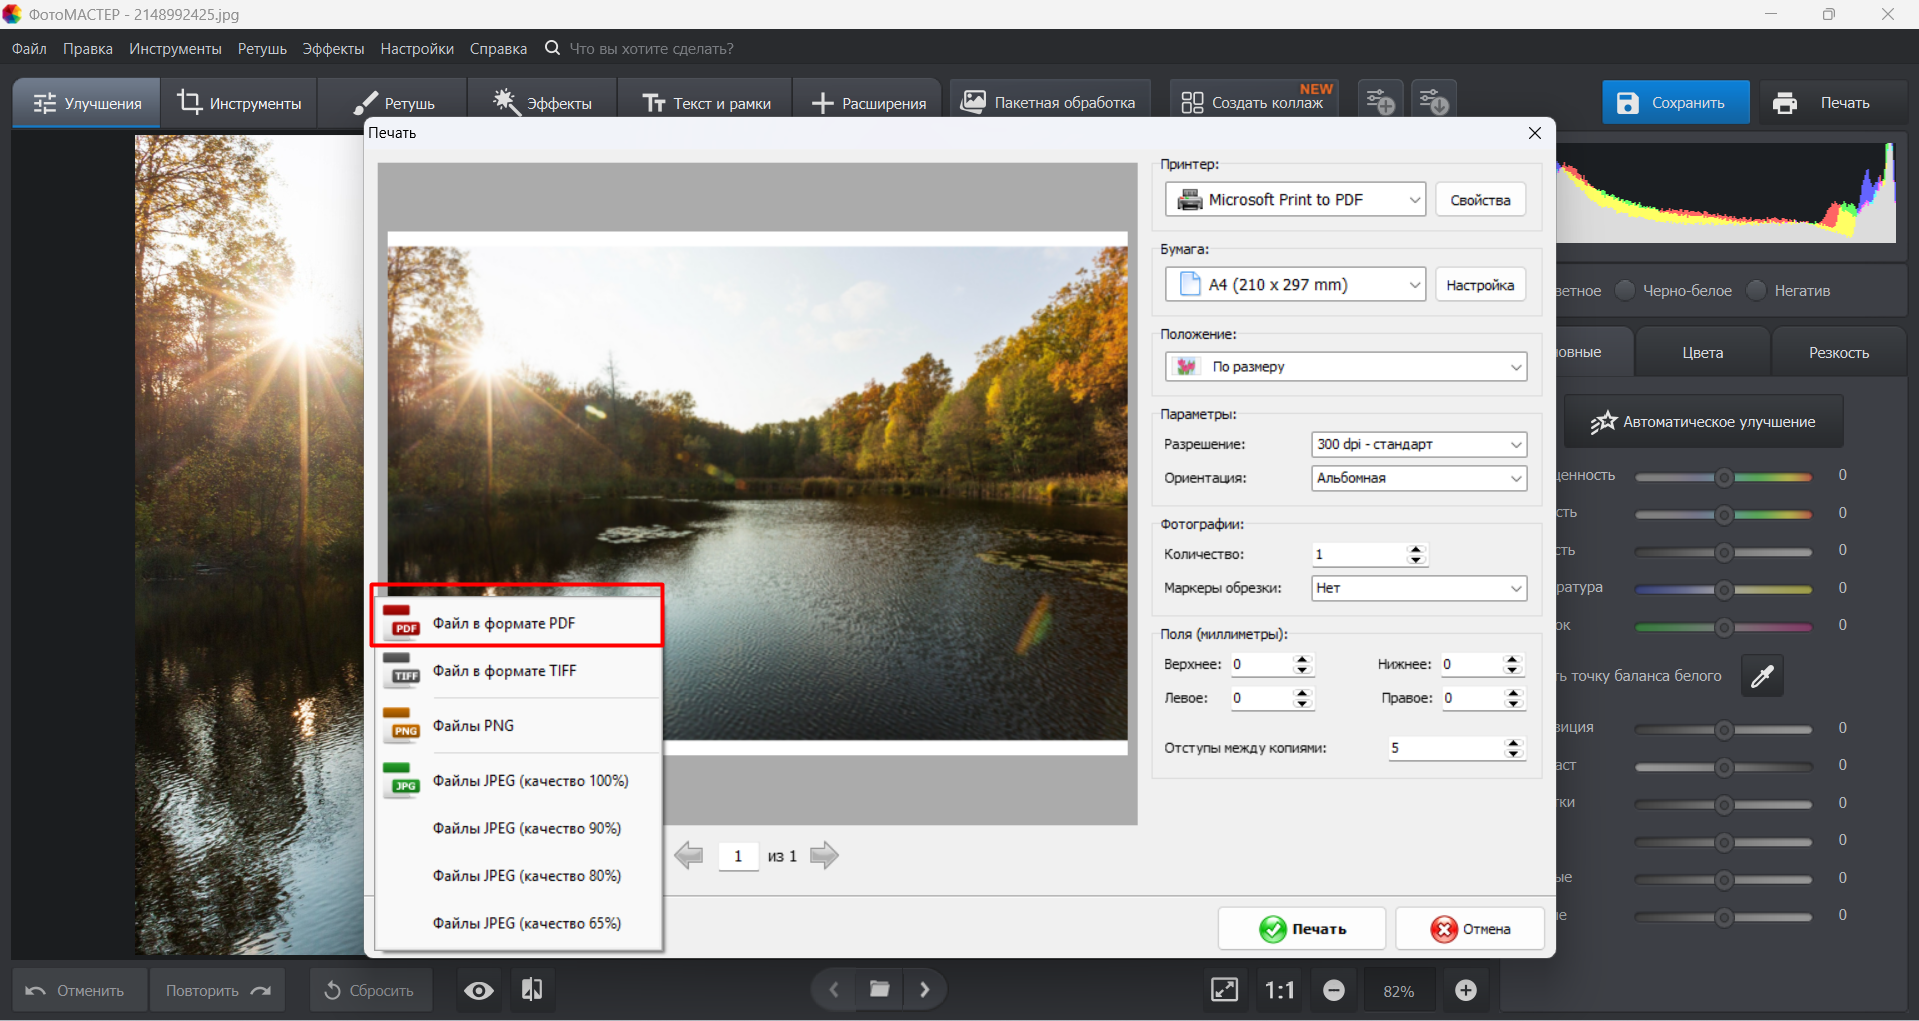1919x1021 pixels.
Task: Open the paper size A4 dropdown
Action: pos(1295,284)
